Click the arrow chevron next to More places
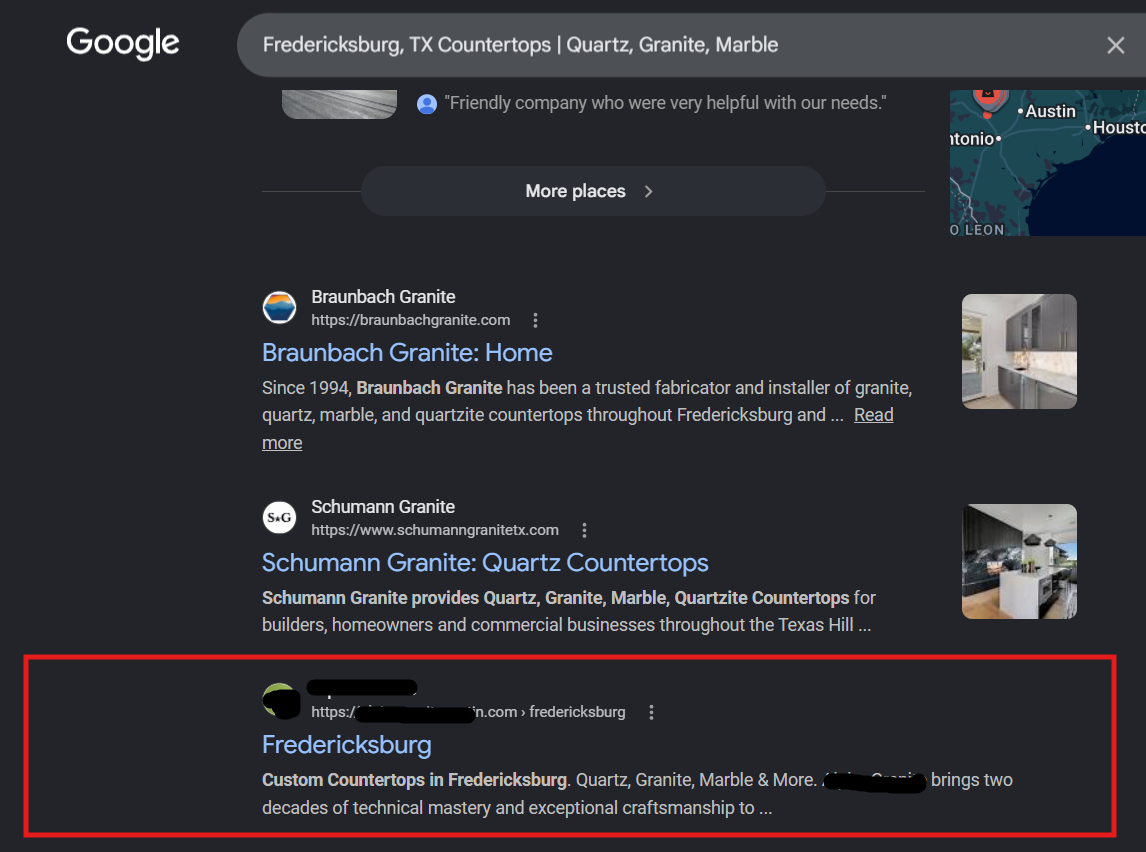 click(648, 191)
